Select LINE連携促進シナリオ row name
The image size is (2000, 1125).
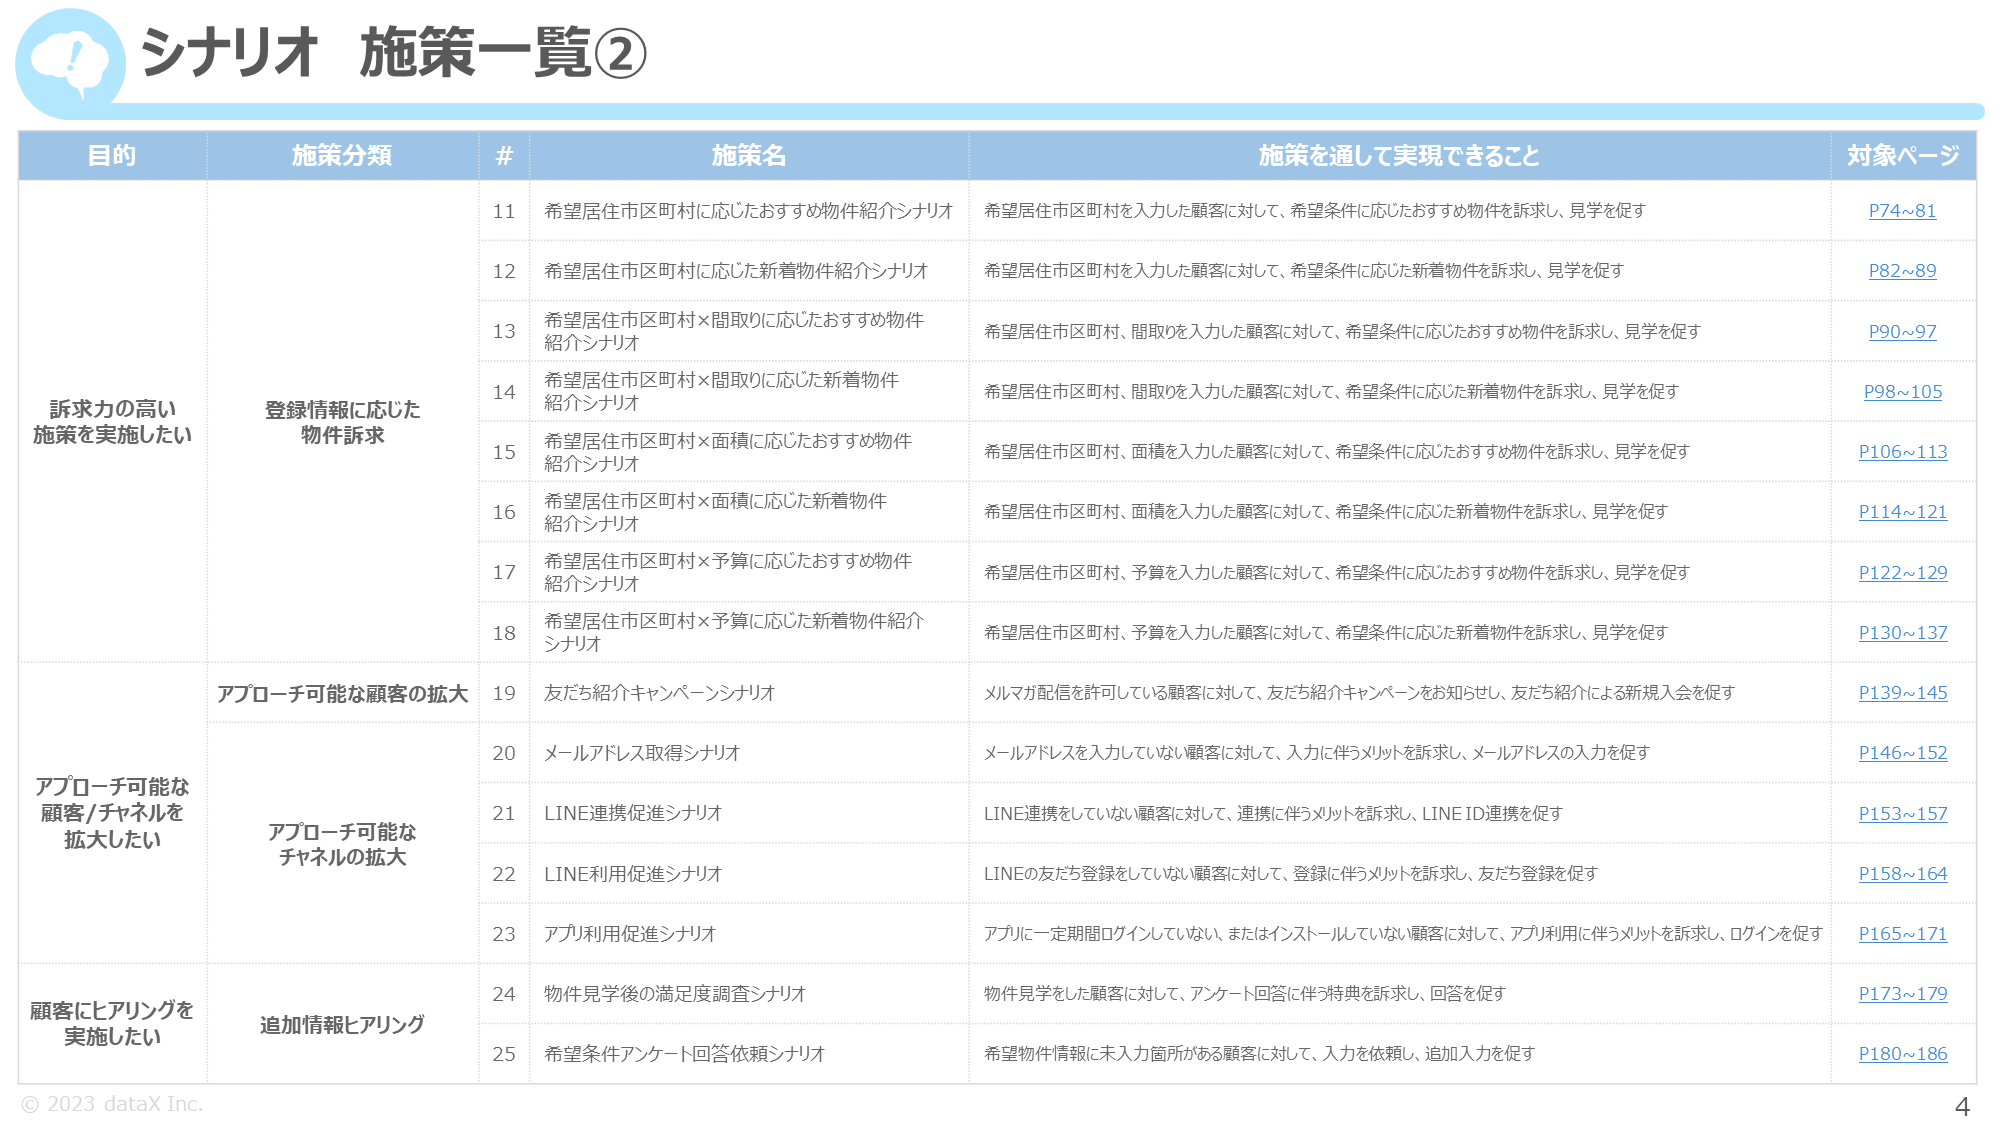coord(632,814)
